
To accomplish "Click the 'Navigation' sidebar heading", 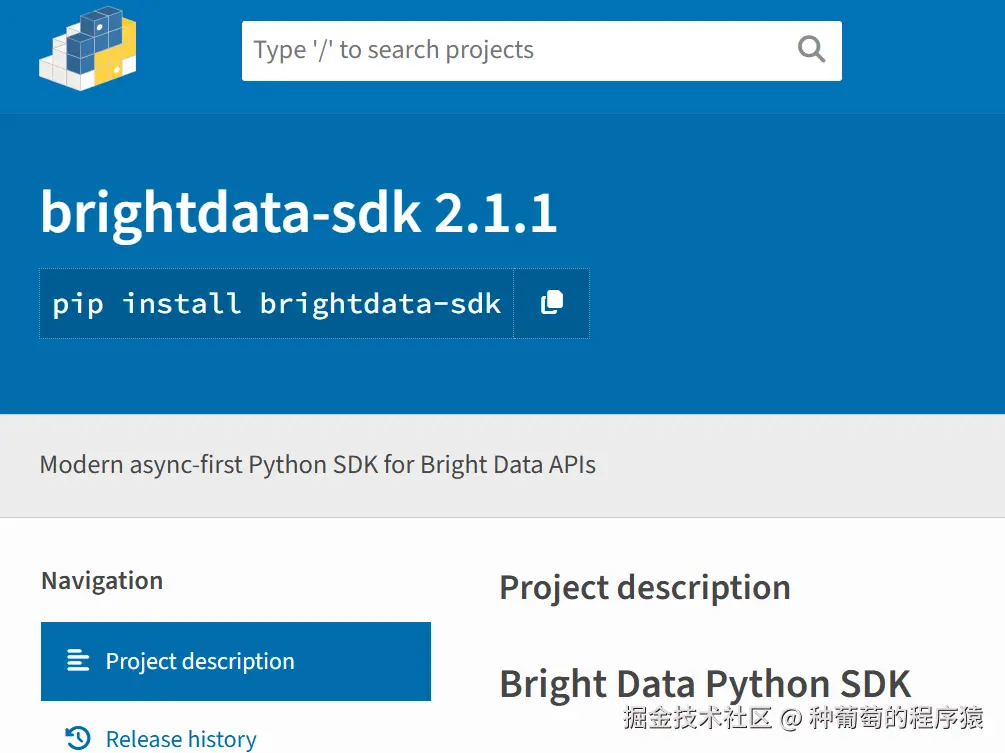I will (102, 581).
